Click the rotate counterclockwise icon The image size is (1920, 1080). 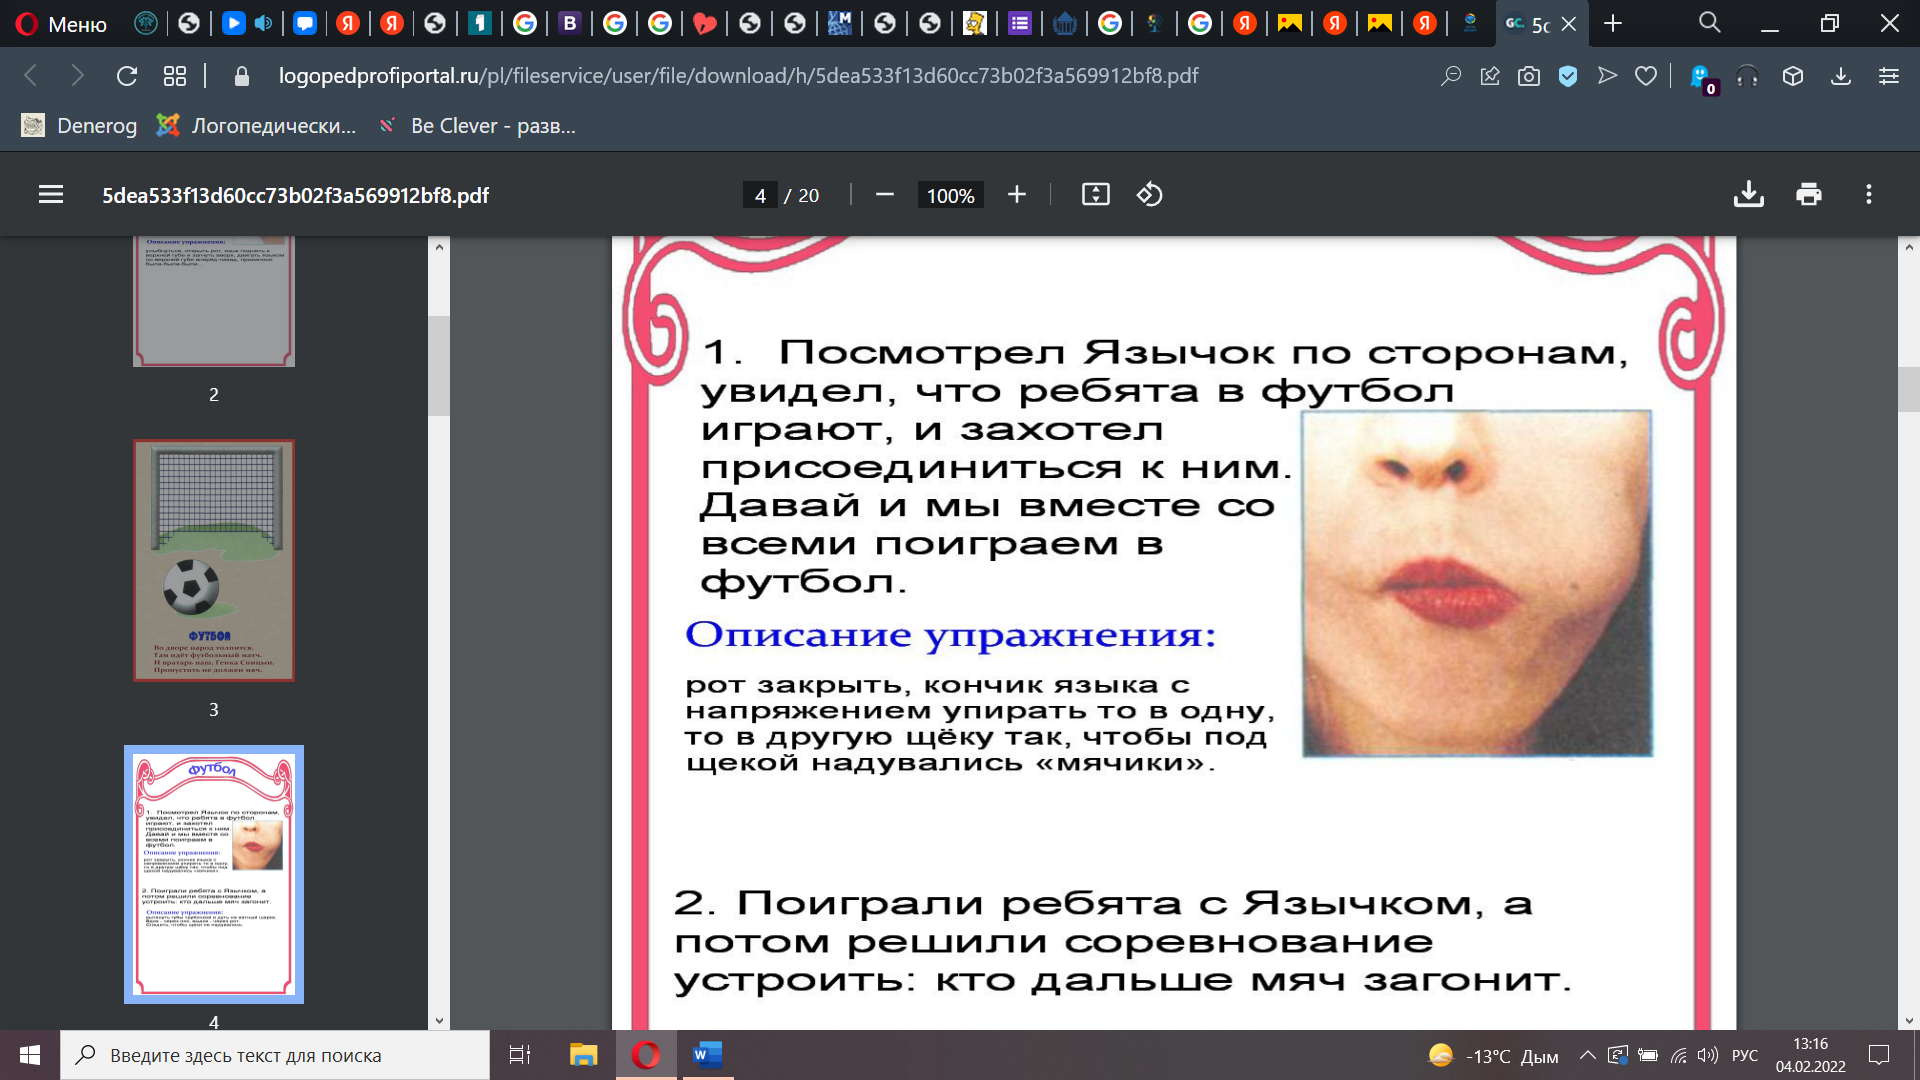(1149, 195)
